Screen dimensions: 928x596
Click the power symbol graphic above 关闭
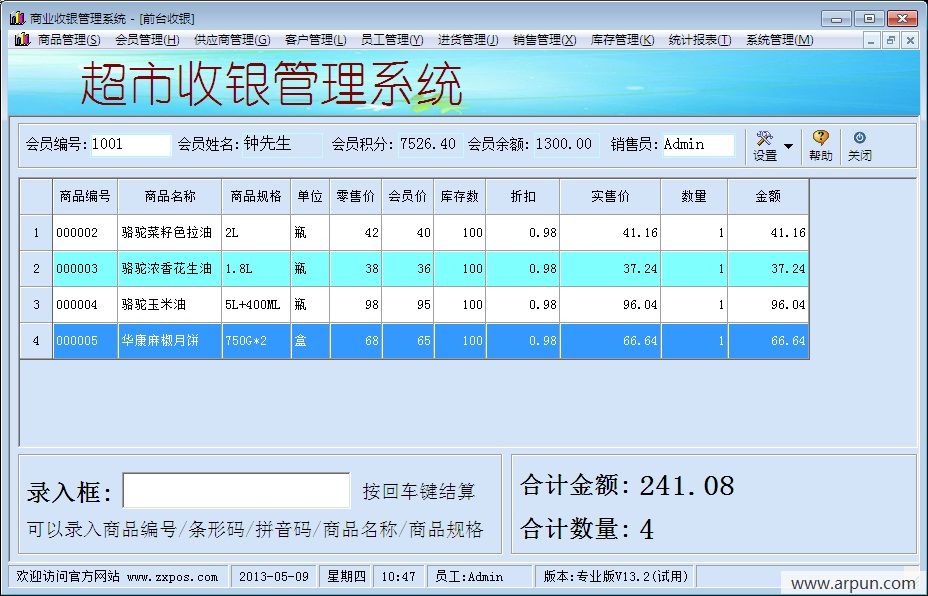coord(858,136)
